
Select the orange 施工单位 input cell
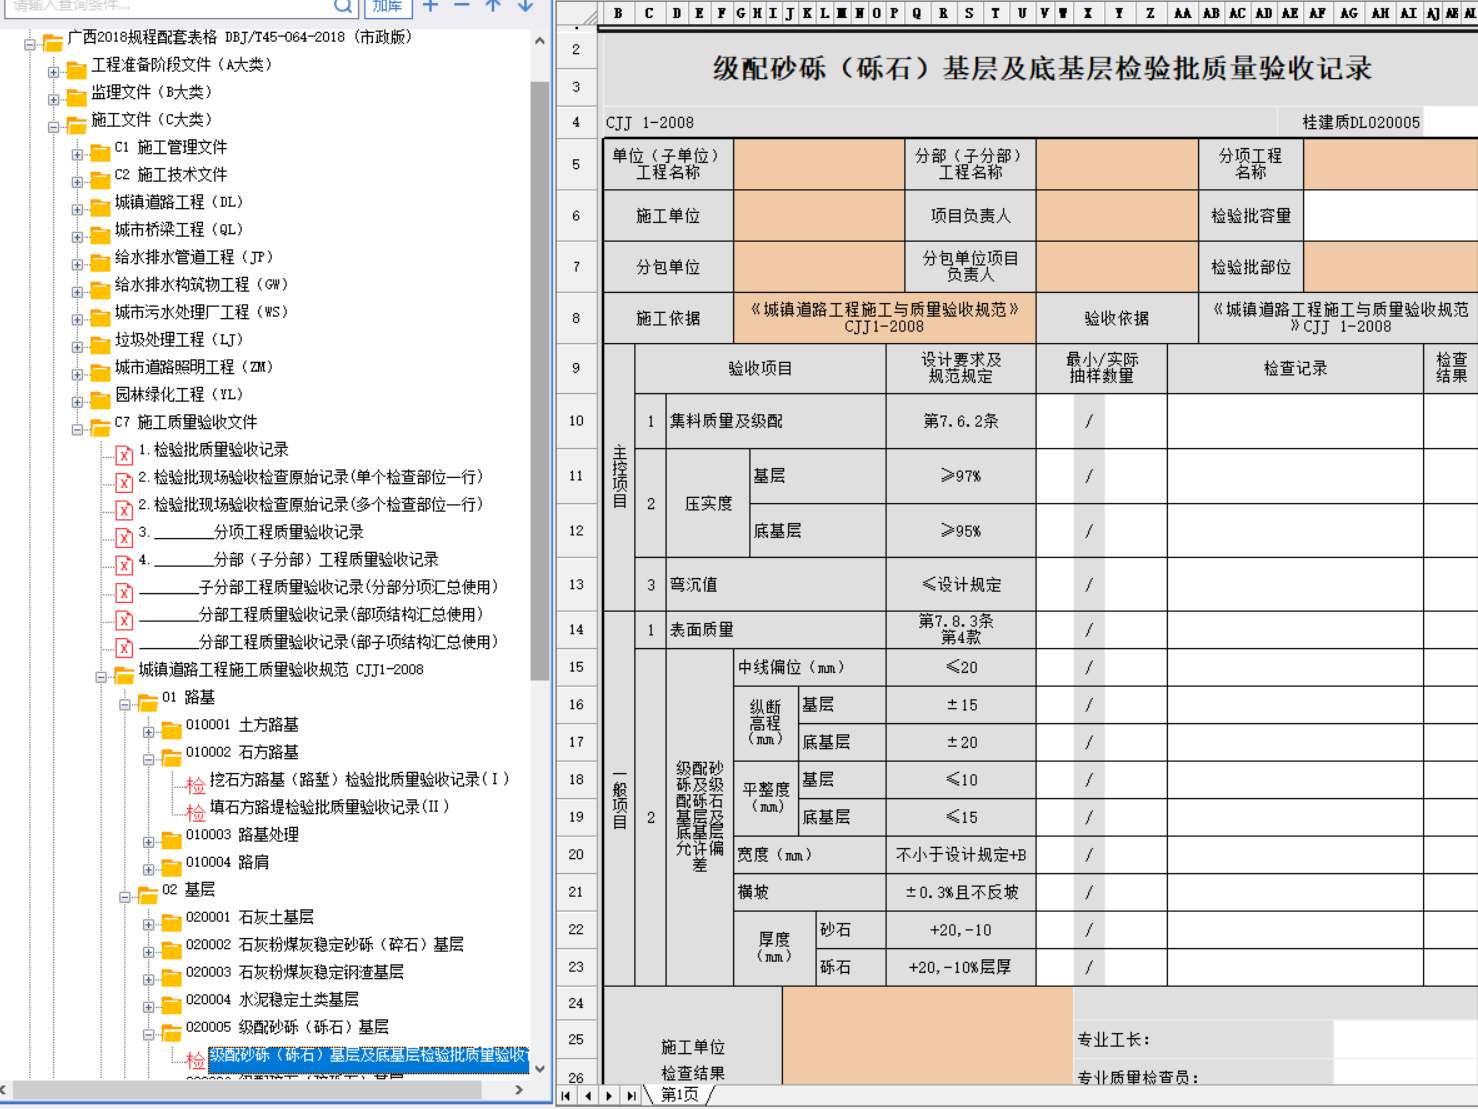[819, 216]
